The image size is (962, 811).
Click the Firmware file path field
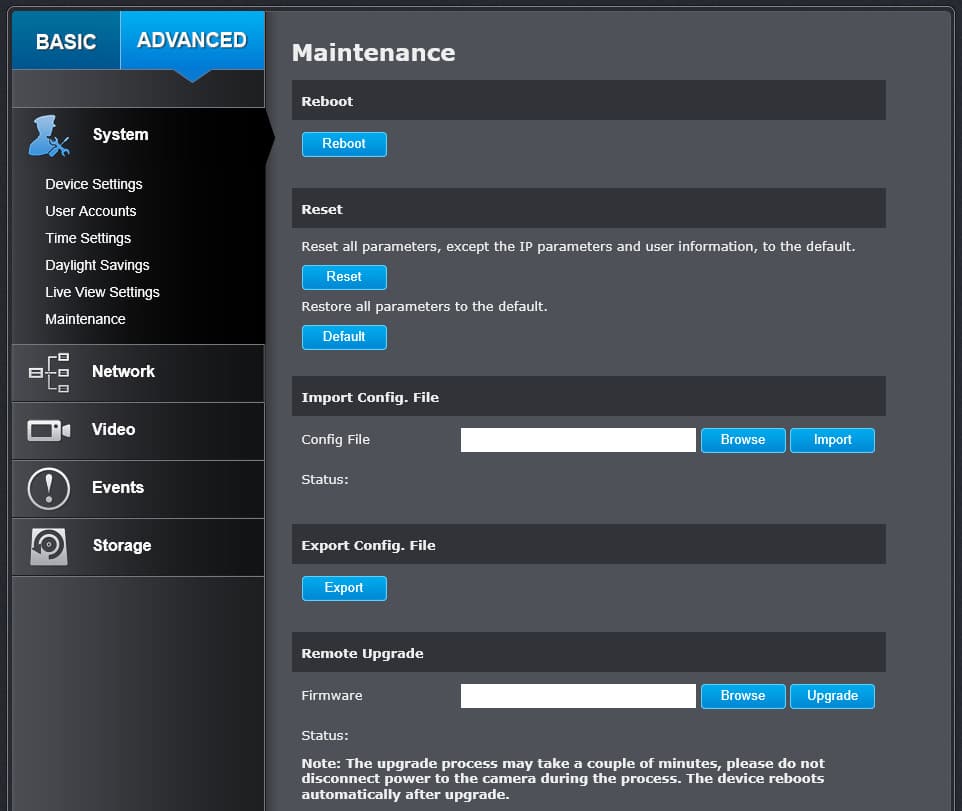578,696
